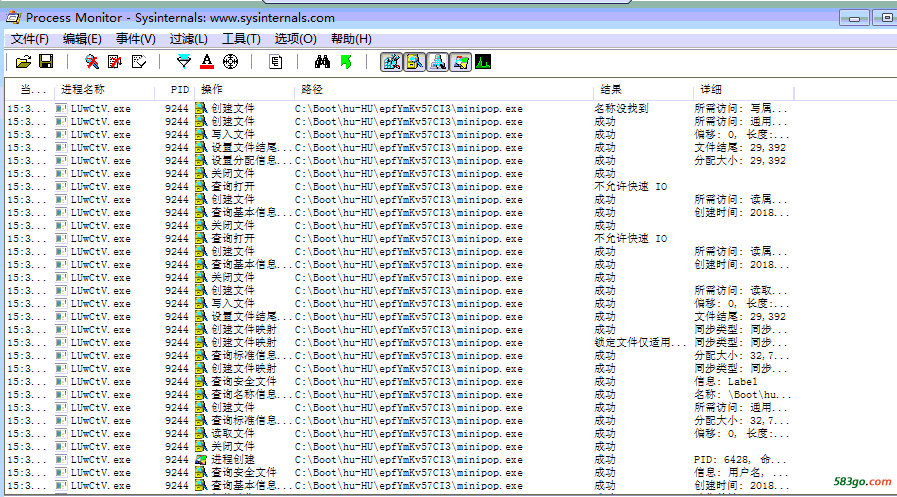The image size is (897, 497).
Task: Click the 信息: 用户名 detail cell
Action: click(x=741, y=473)
